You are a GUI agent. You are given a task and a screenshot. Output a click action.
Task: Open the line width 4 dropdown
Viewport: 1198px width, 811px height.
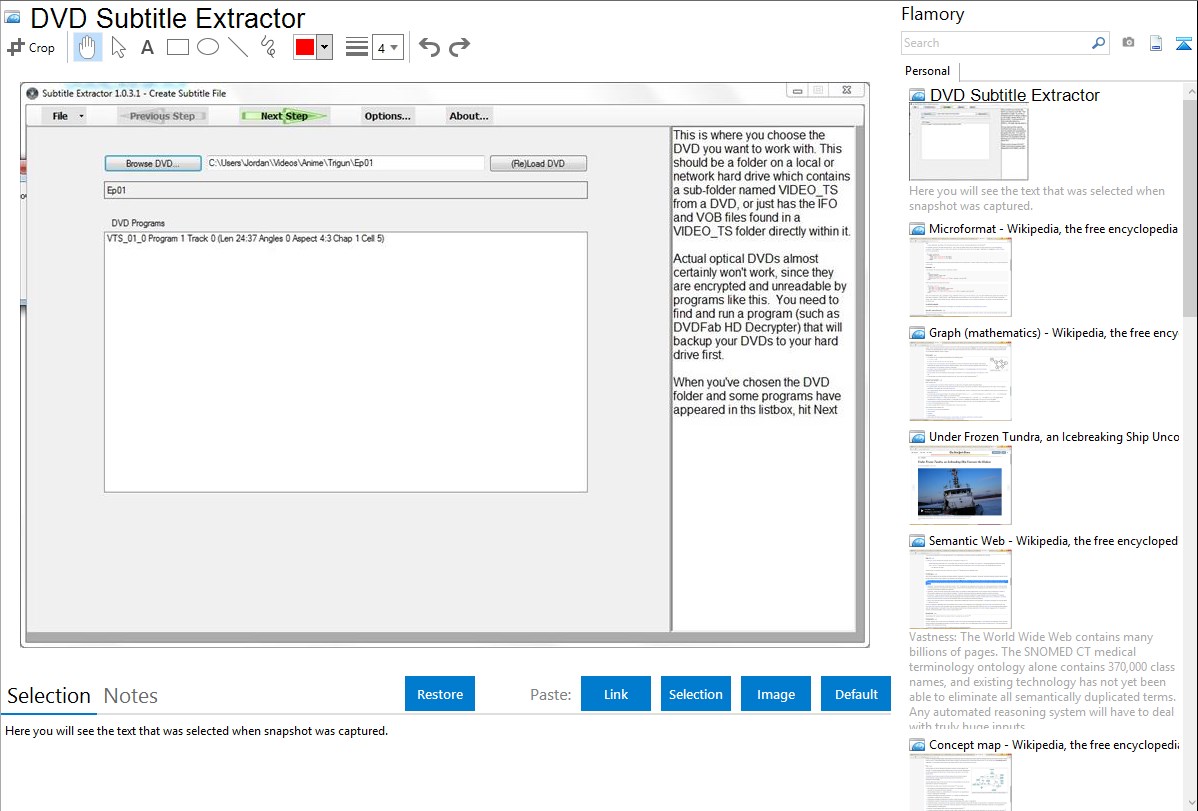coord(388,47)
